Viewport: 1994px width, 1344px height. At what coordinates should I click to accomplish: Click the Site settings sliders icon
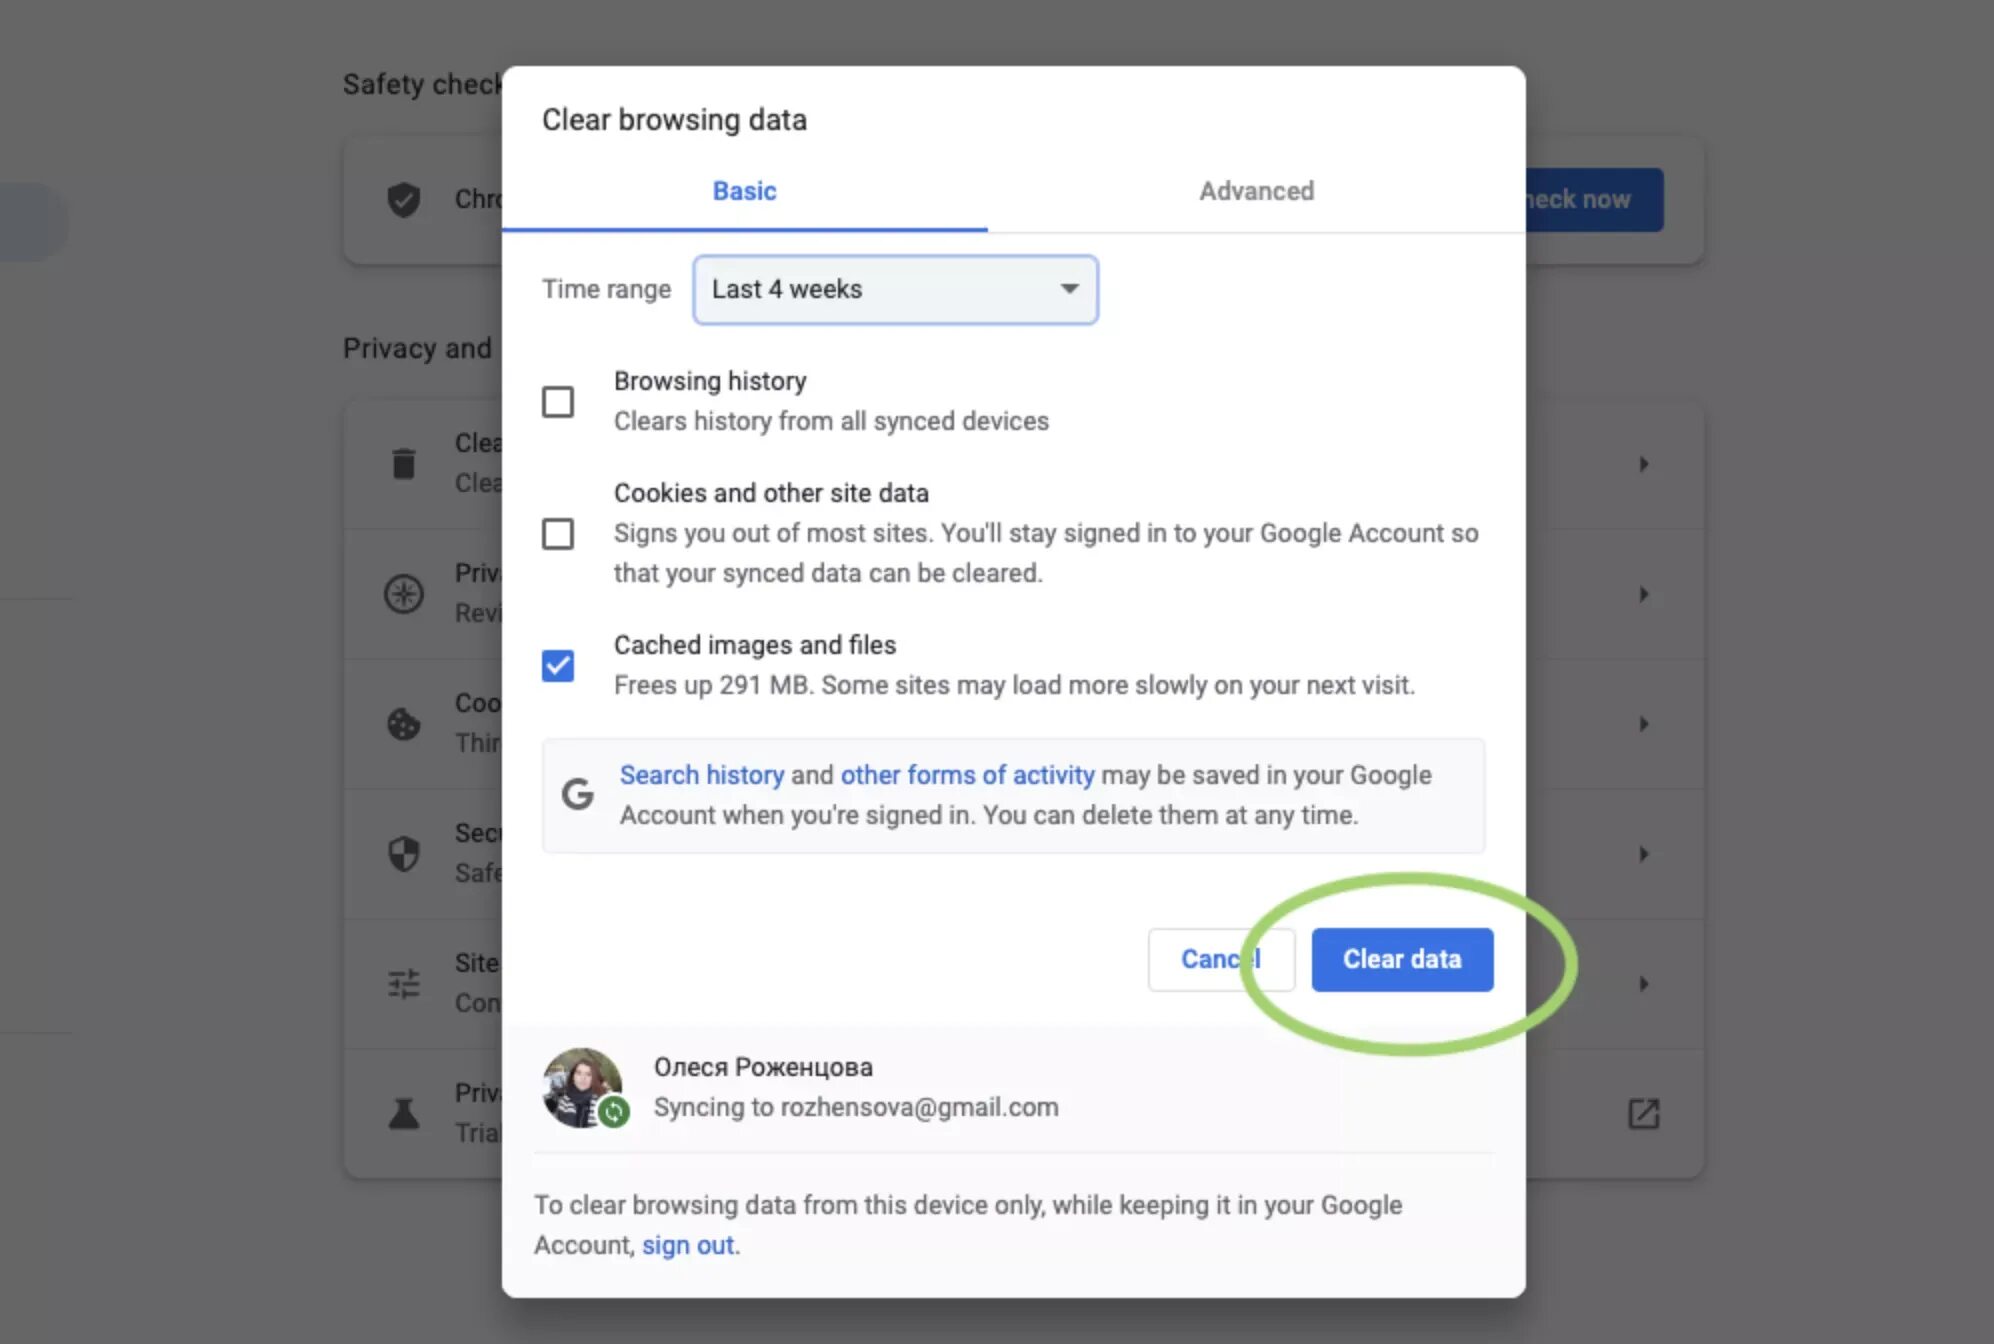pyautogui.click(x=404, y=983)
